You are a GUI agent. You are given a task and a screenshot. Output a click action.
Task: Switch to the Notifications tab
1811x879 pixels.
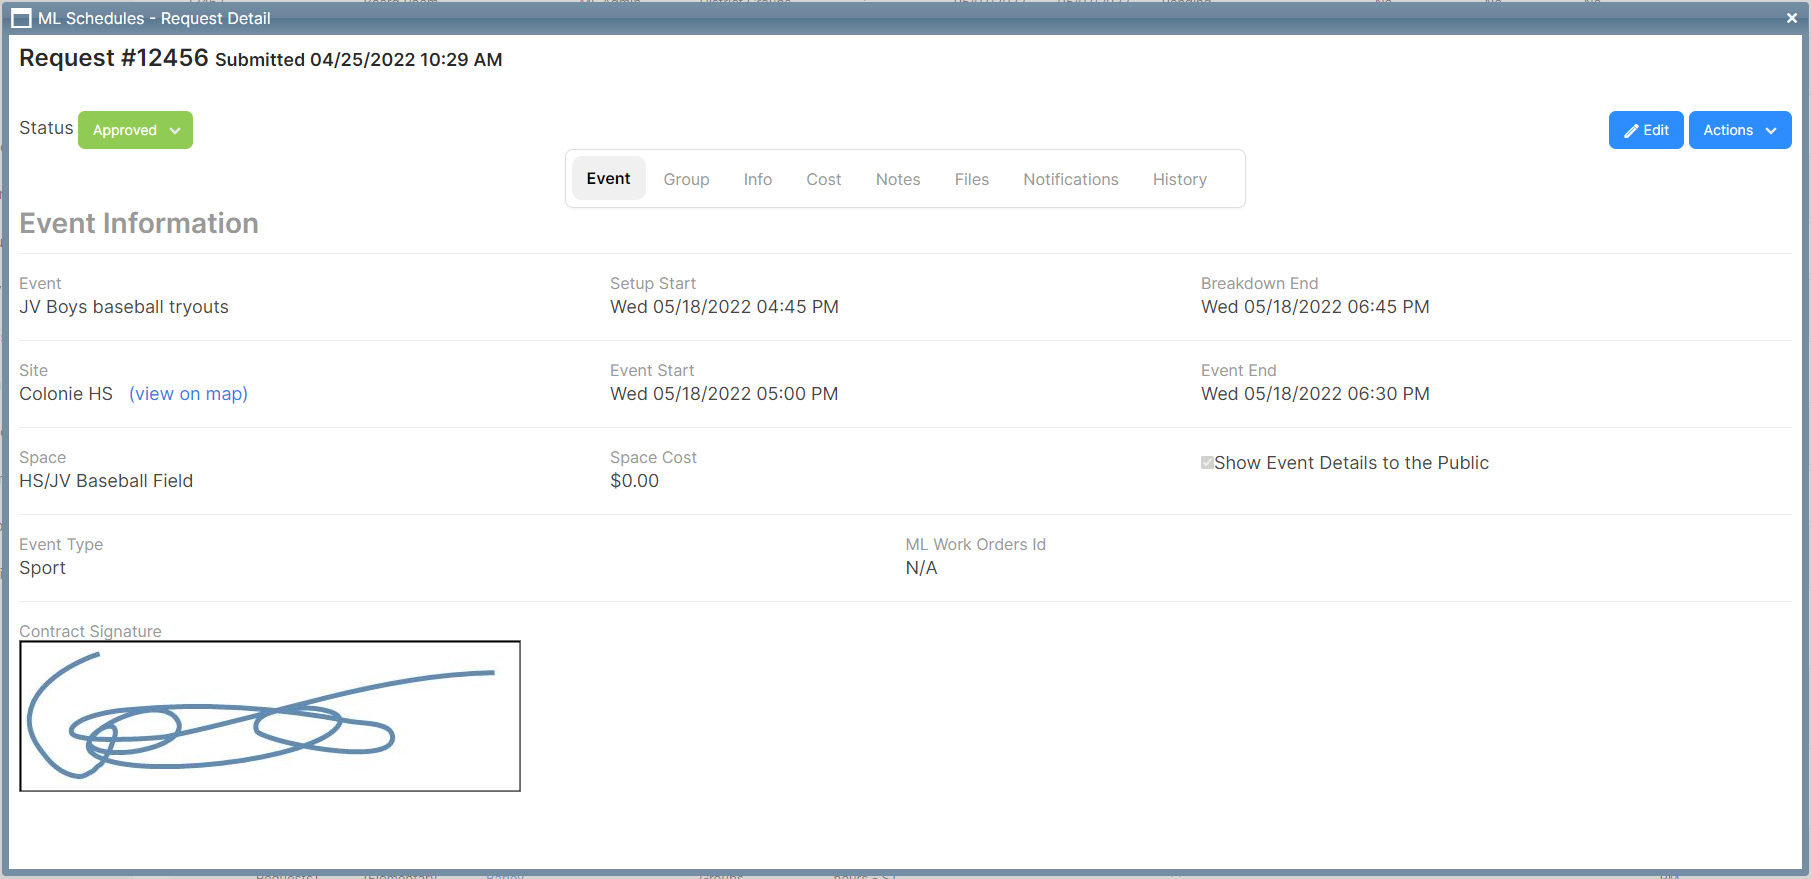coord(1071,179)
